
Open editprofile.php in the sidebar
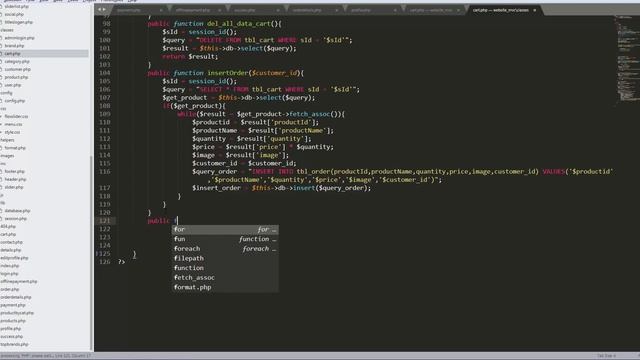point(14,258)
